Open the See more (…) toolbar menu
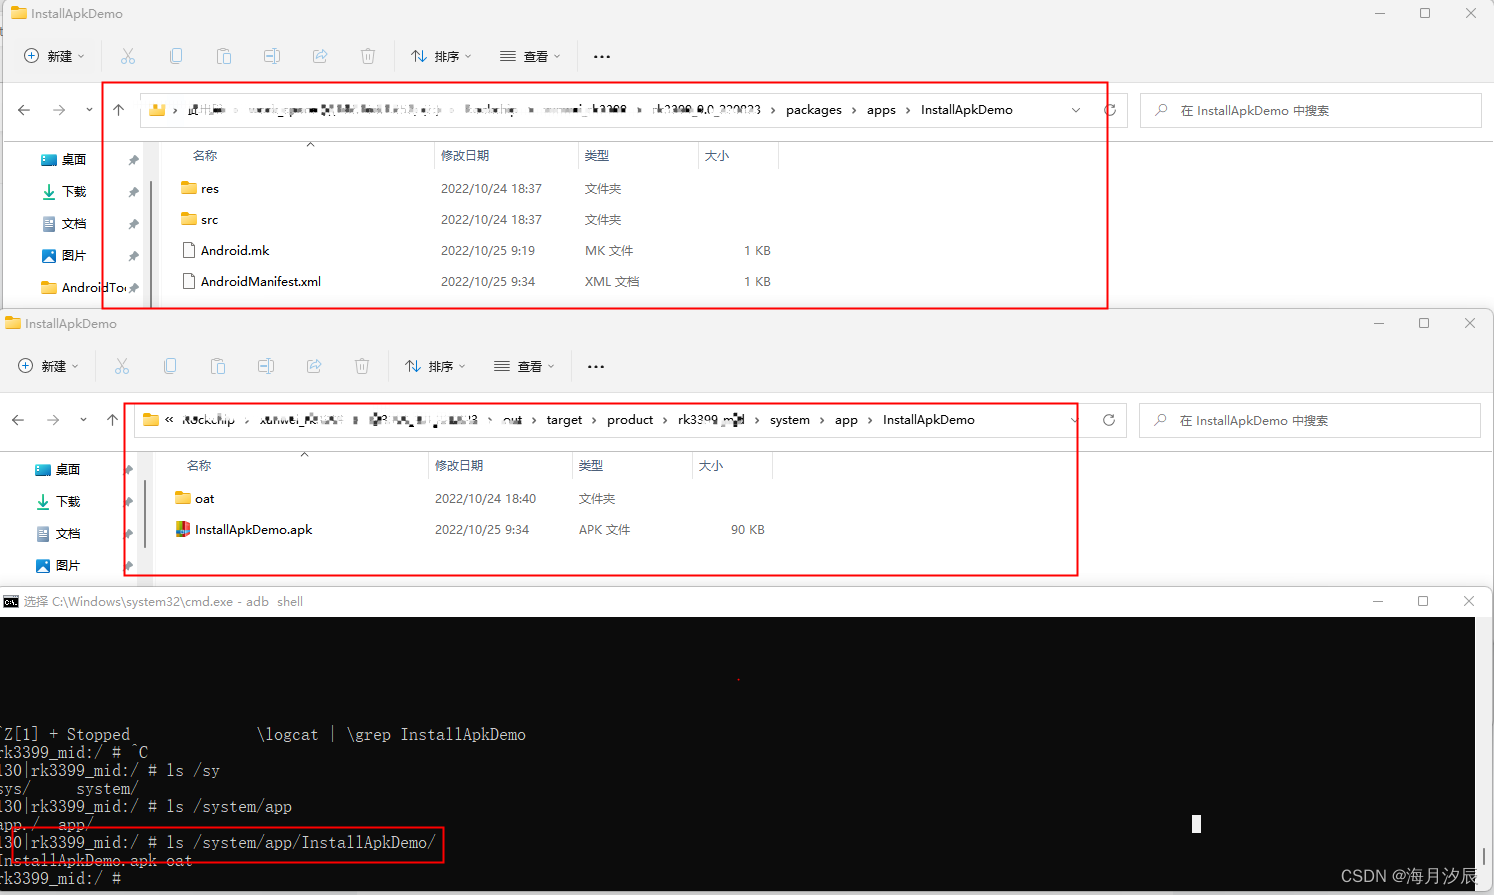 click(601, 56)
